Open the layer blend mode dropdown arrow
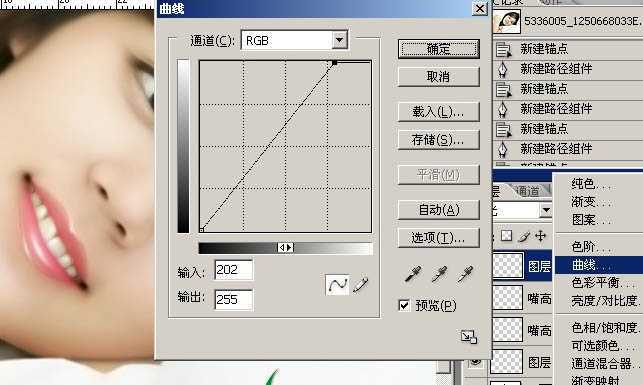The image size is (643, 385). [546, 210]
